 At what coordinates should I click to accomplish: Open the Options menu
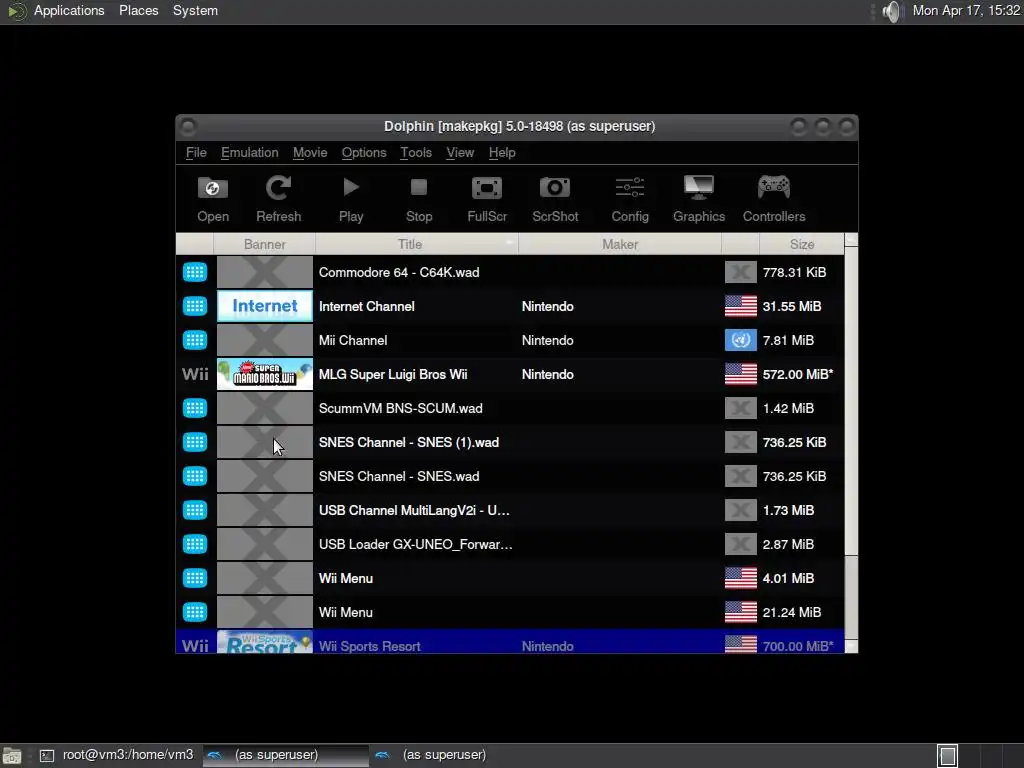[x=364, y=152]
